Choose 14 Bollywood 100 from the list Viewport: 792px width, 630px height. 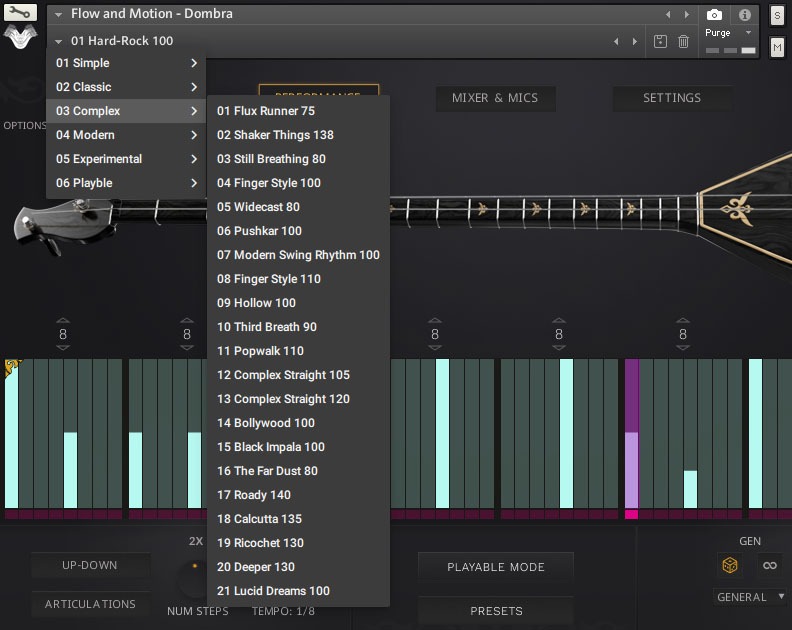pyautogui.click(x=266, y=423)
